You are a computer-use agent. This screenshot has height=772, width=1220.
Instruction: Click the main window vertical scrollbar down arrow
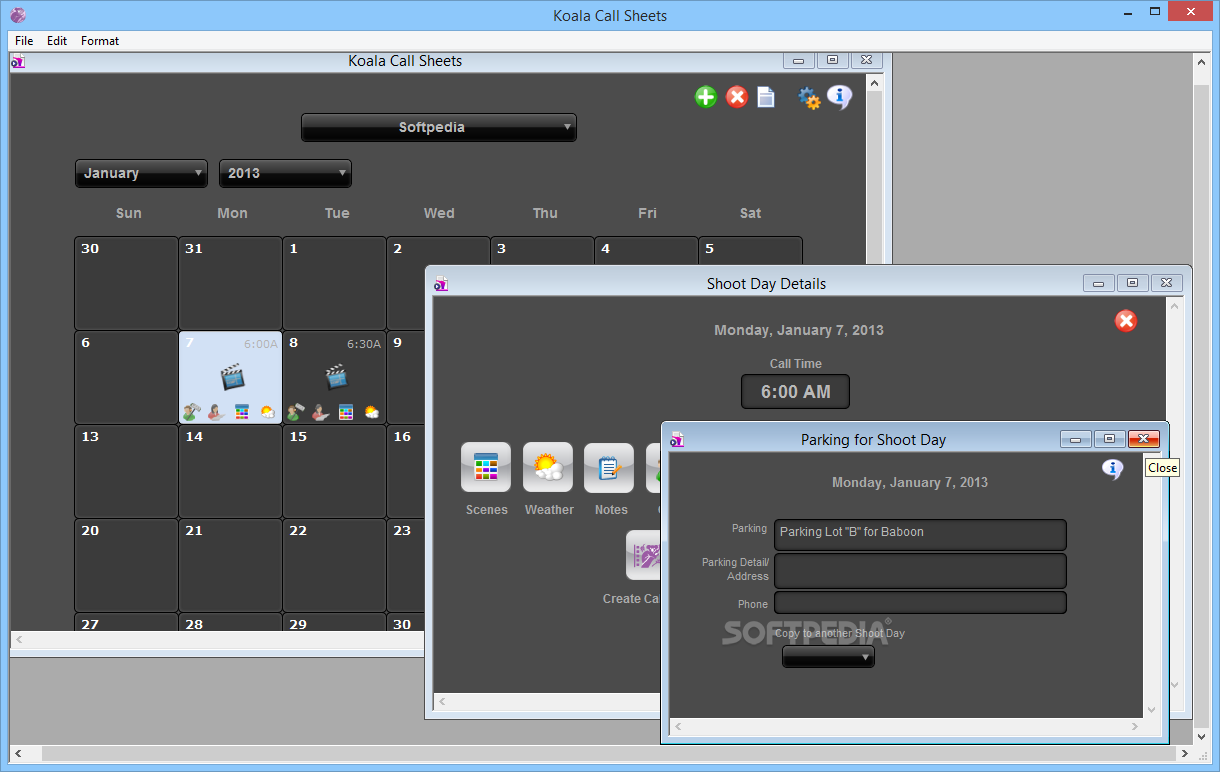pos(1203,735)
